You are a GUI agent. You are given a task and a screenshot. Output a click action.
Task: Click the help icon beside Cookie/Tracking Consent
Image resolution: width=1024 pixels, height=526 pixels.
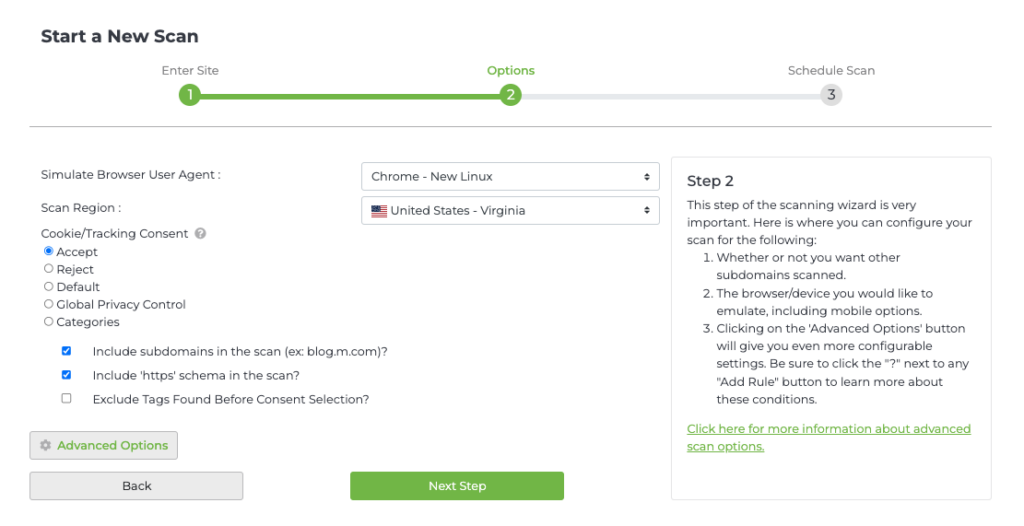pos(200,234)
